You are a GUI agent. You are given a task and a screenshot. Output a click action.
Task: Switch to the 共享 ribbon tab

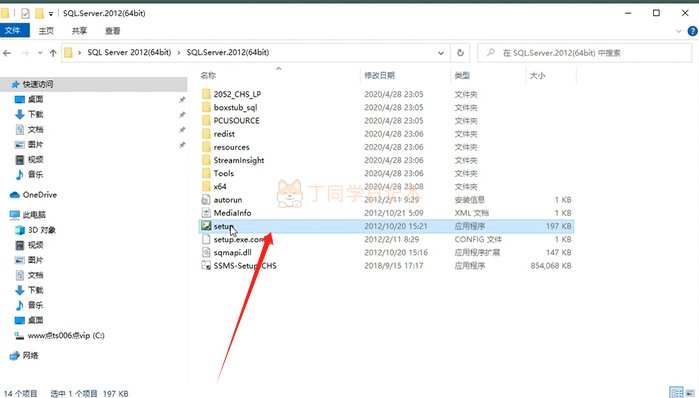pyautogui.click(x=79, y=31)
